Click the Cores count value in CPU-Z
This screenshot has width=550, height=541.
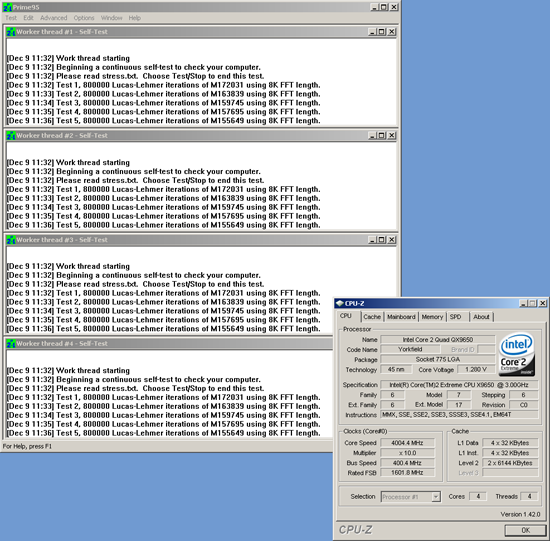pos(478,496)
